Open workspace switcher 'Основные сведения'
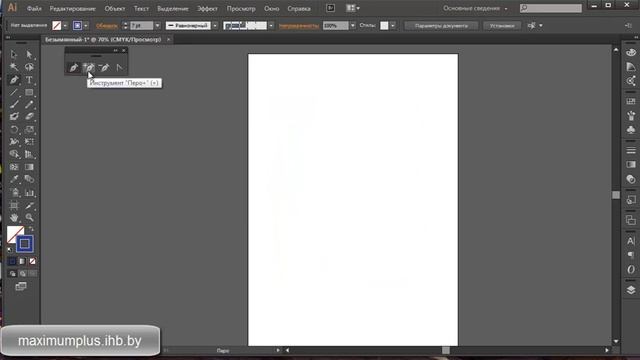Viewport: 640px width, 360px height. pos(475,8)
